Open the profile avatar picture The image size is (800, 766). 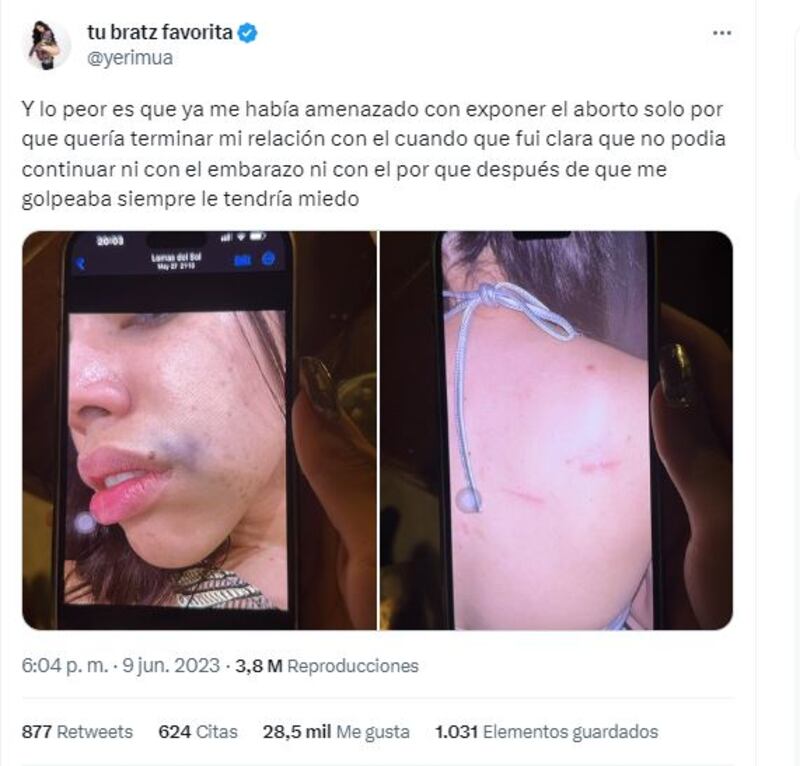pyautogui.click(x=45, y=45)
